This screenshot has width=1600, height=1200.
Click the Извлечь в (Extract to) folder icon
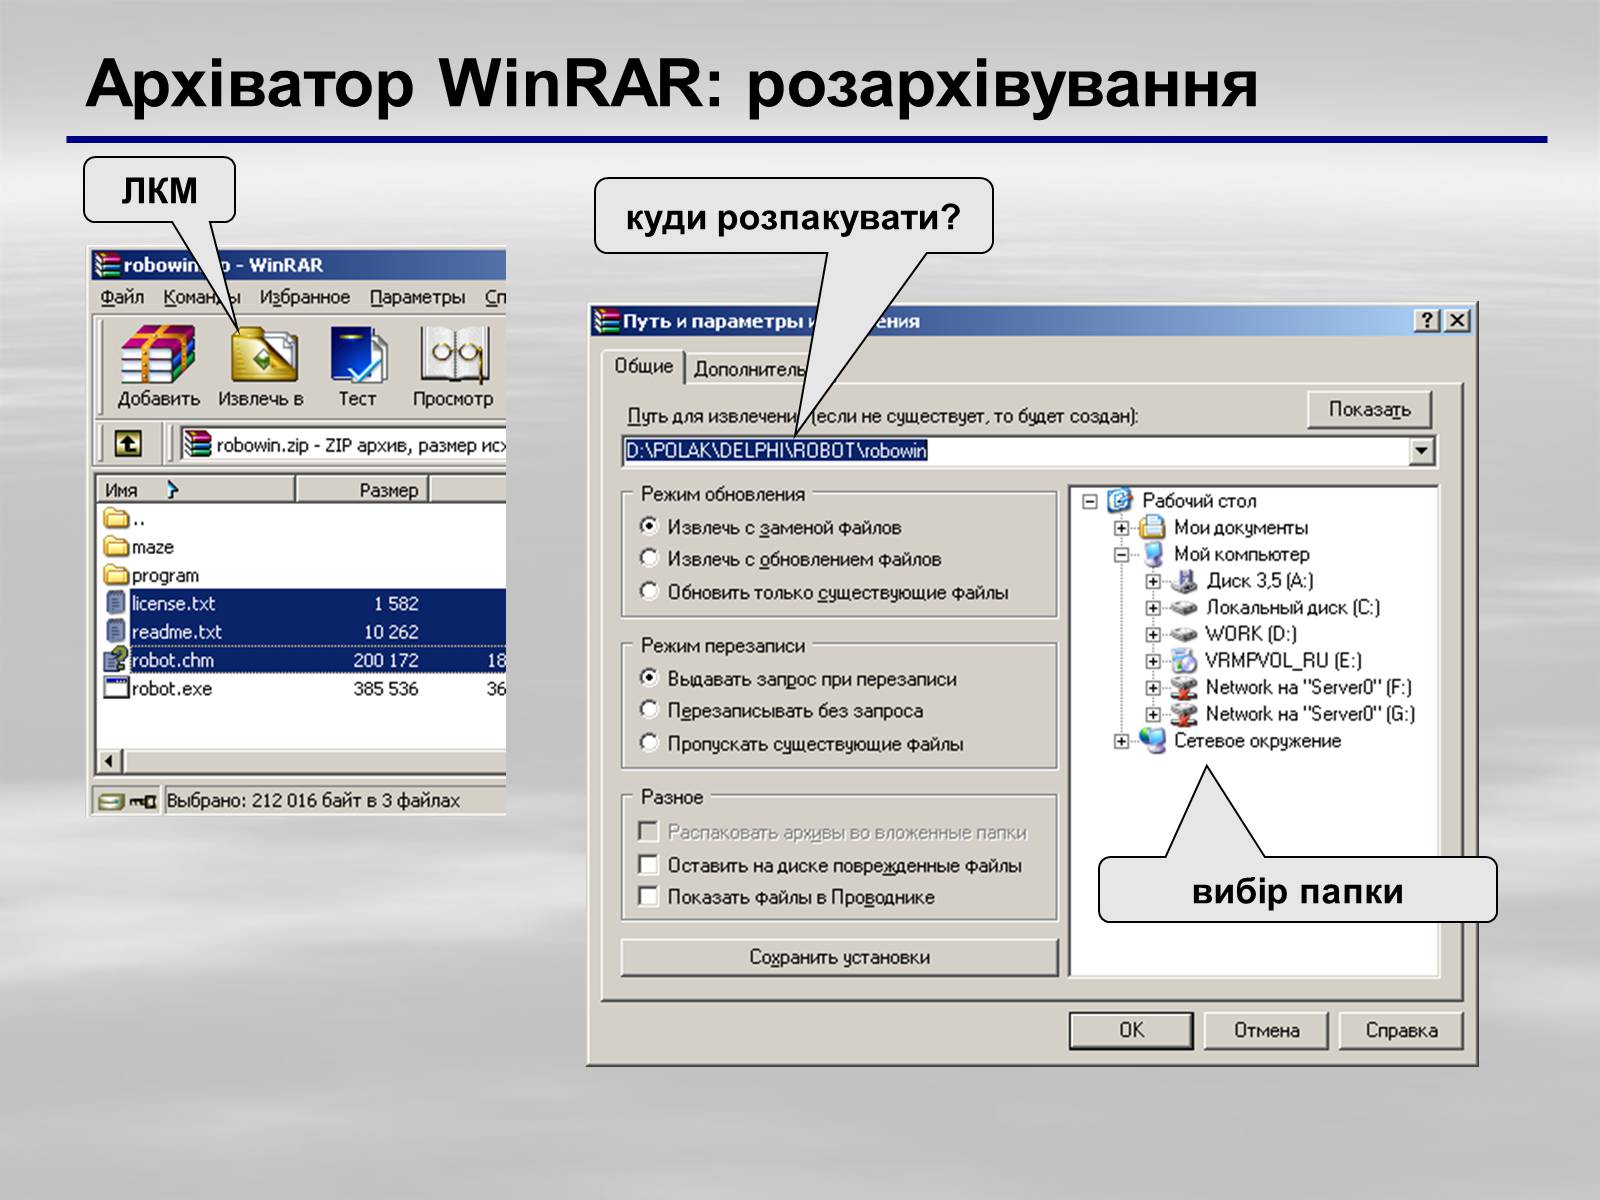click(x=263, y=355)
